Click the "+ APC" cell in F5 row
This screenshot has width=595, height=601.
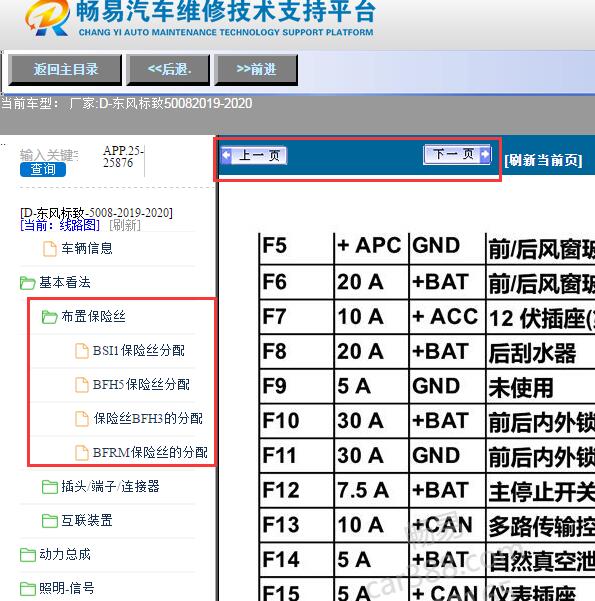click(371, 248)
